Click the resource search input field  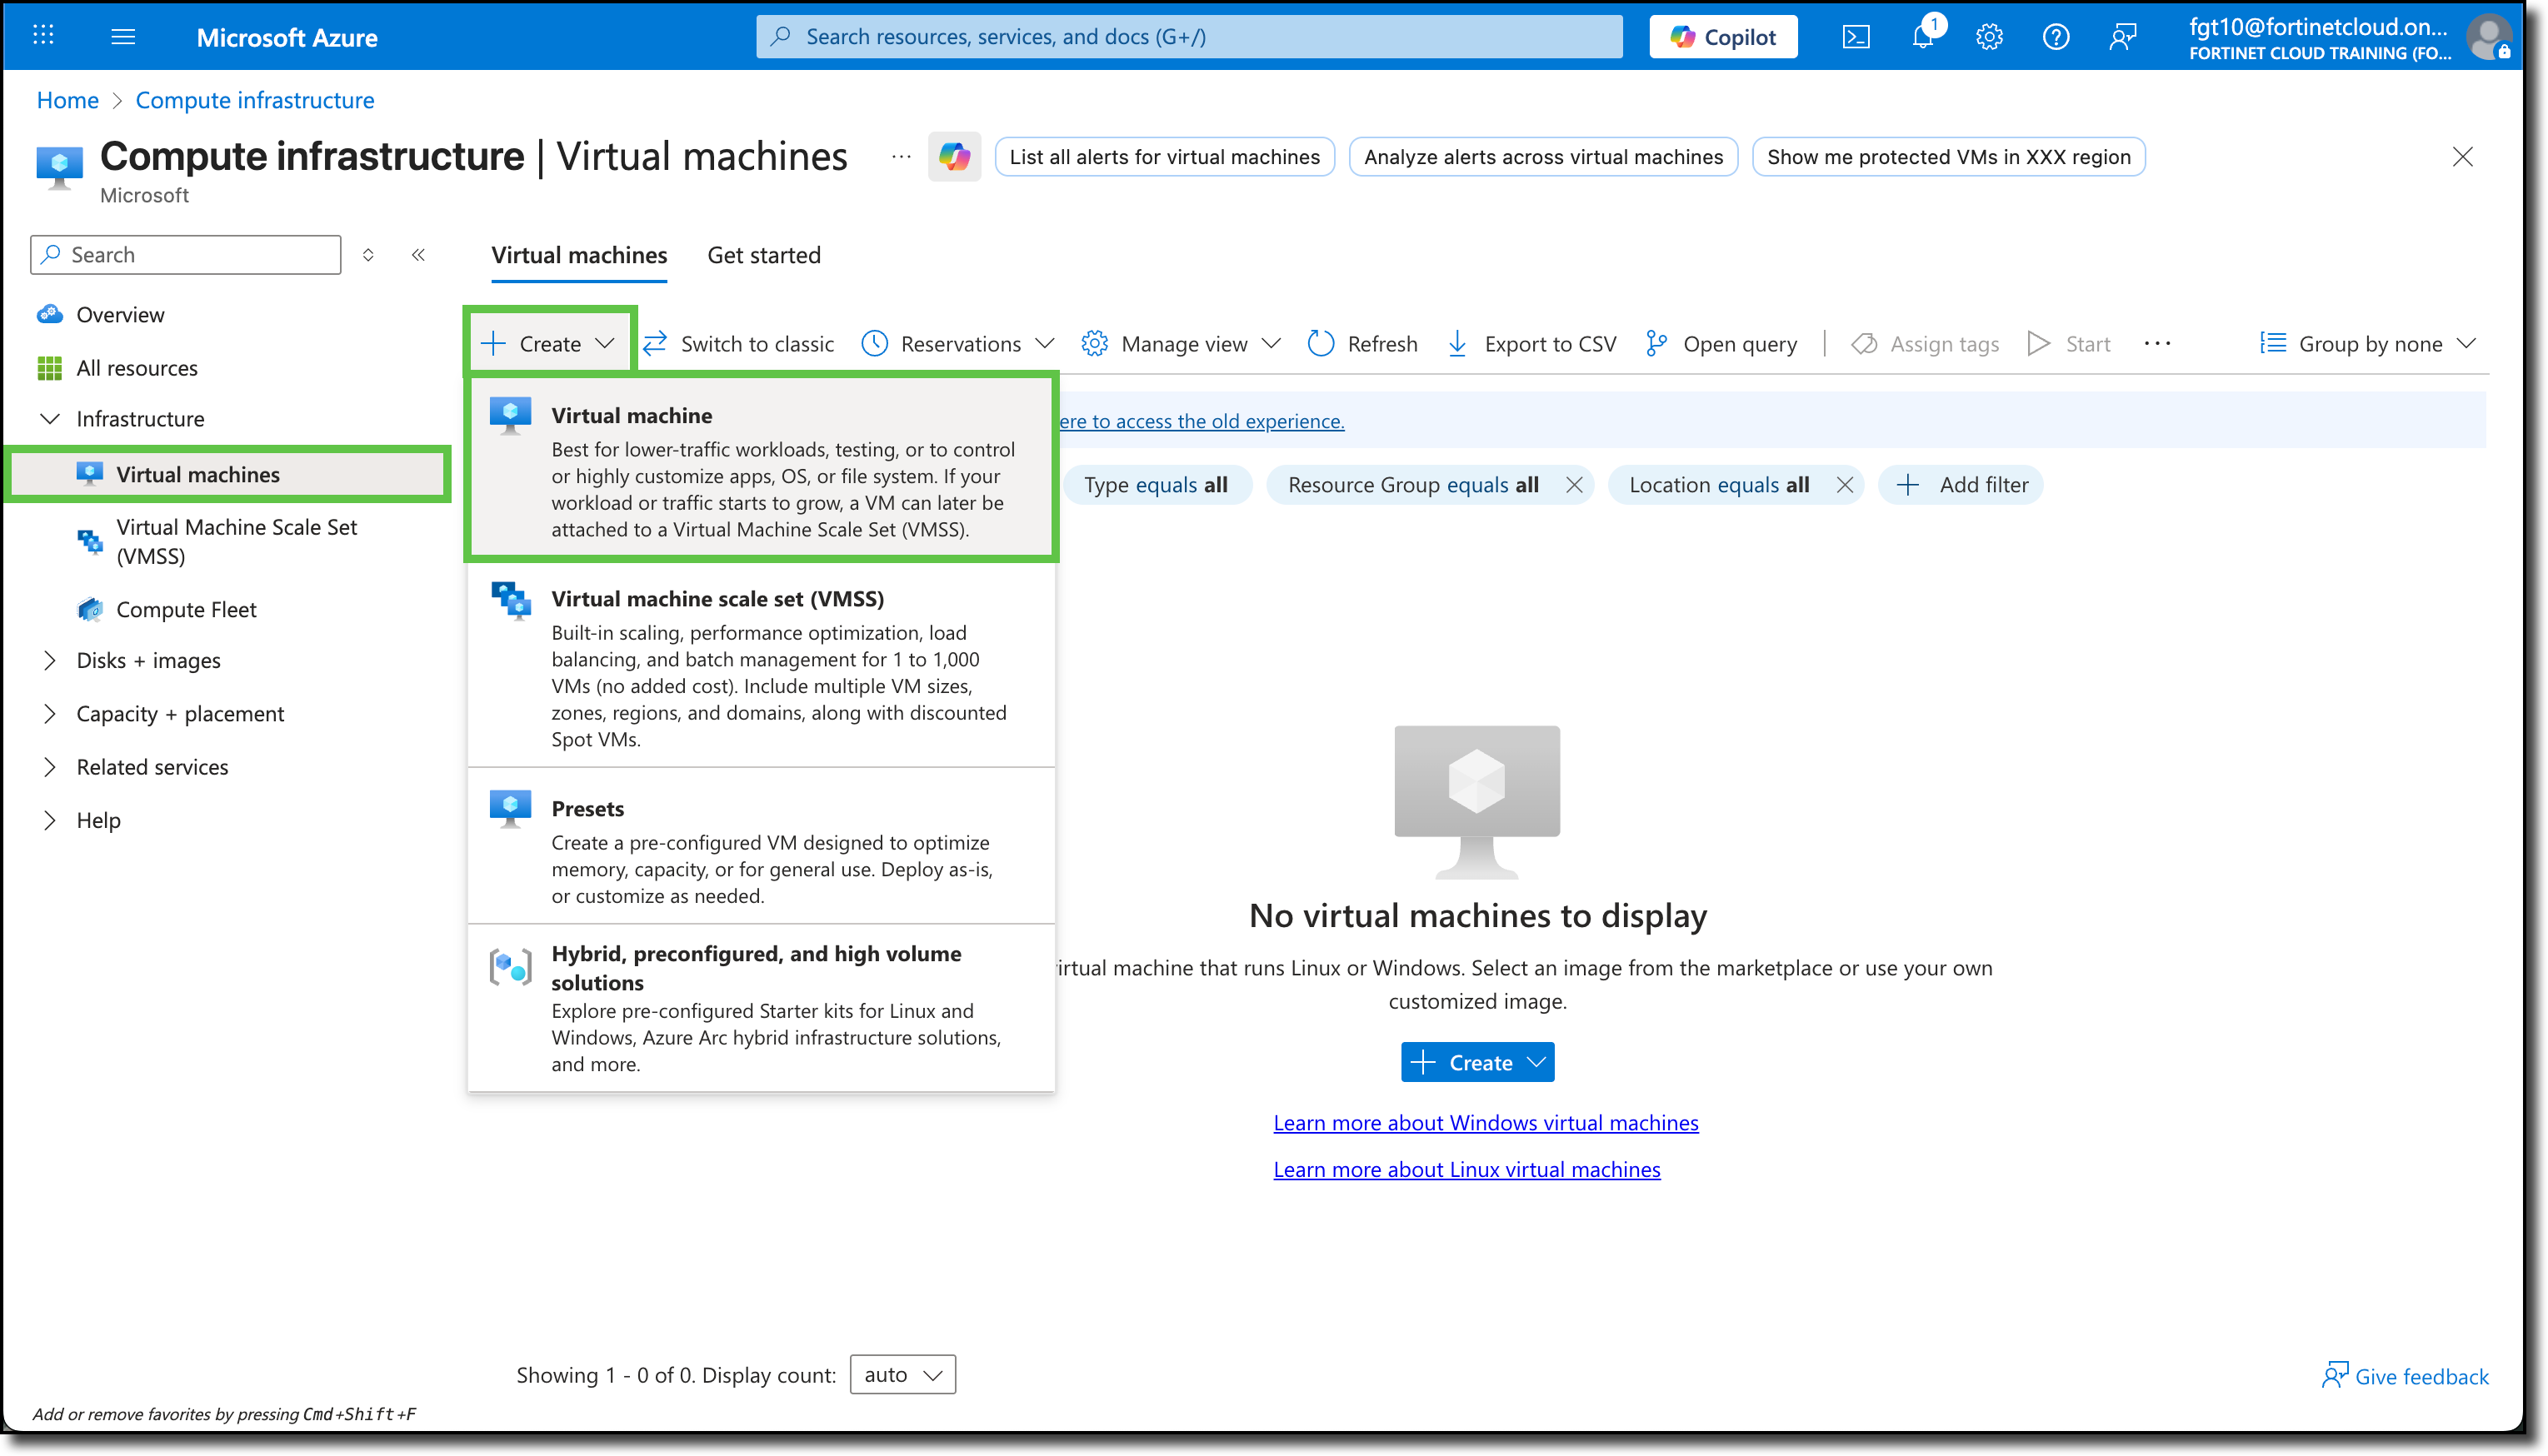pyautogui.click(x=1190, y=36)
